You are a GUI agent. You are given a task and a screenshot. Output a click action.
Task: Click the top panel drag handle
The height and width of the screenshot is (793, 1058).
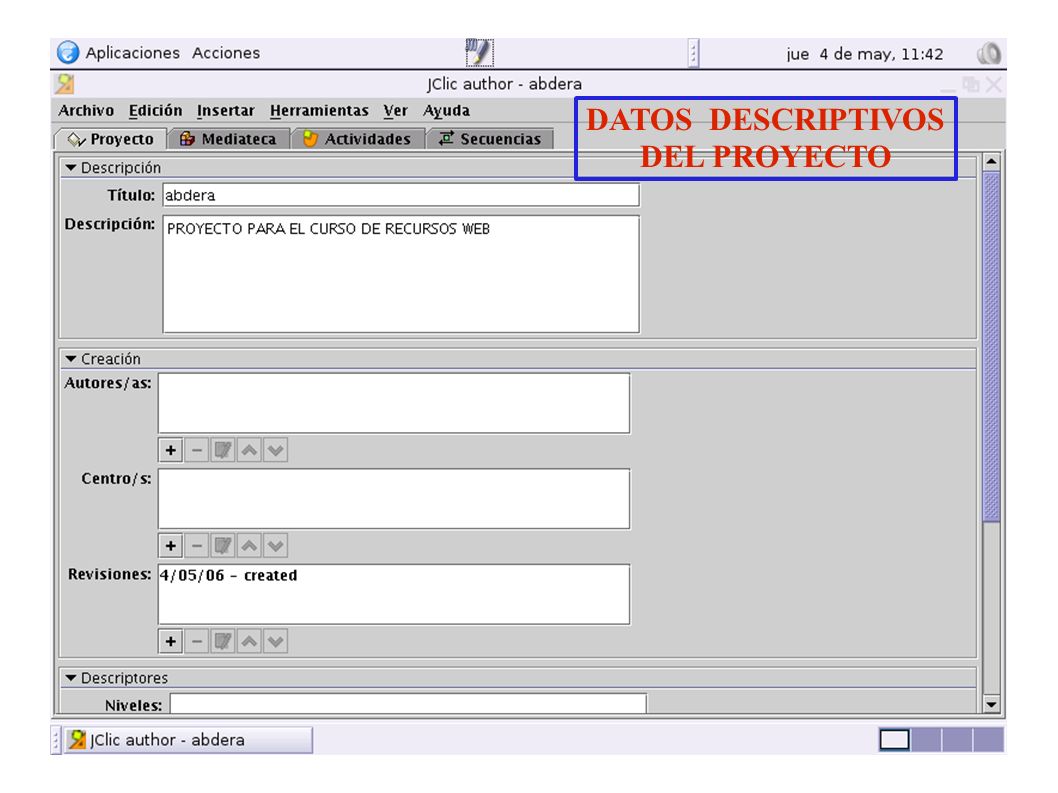point(693,53)
